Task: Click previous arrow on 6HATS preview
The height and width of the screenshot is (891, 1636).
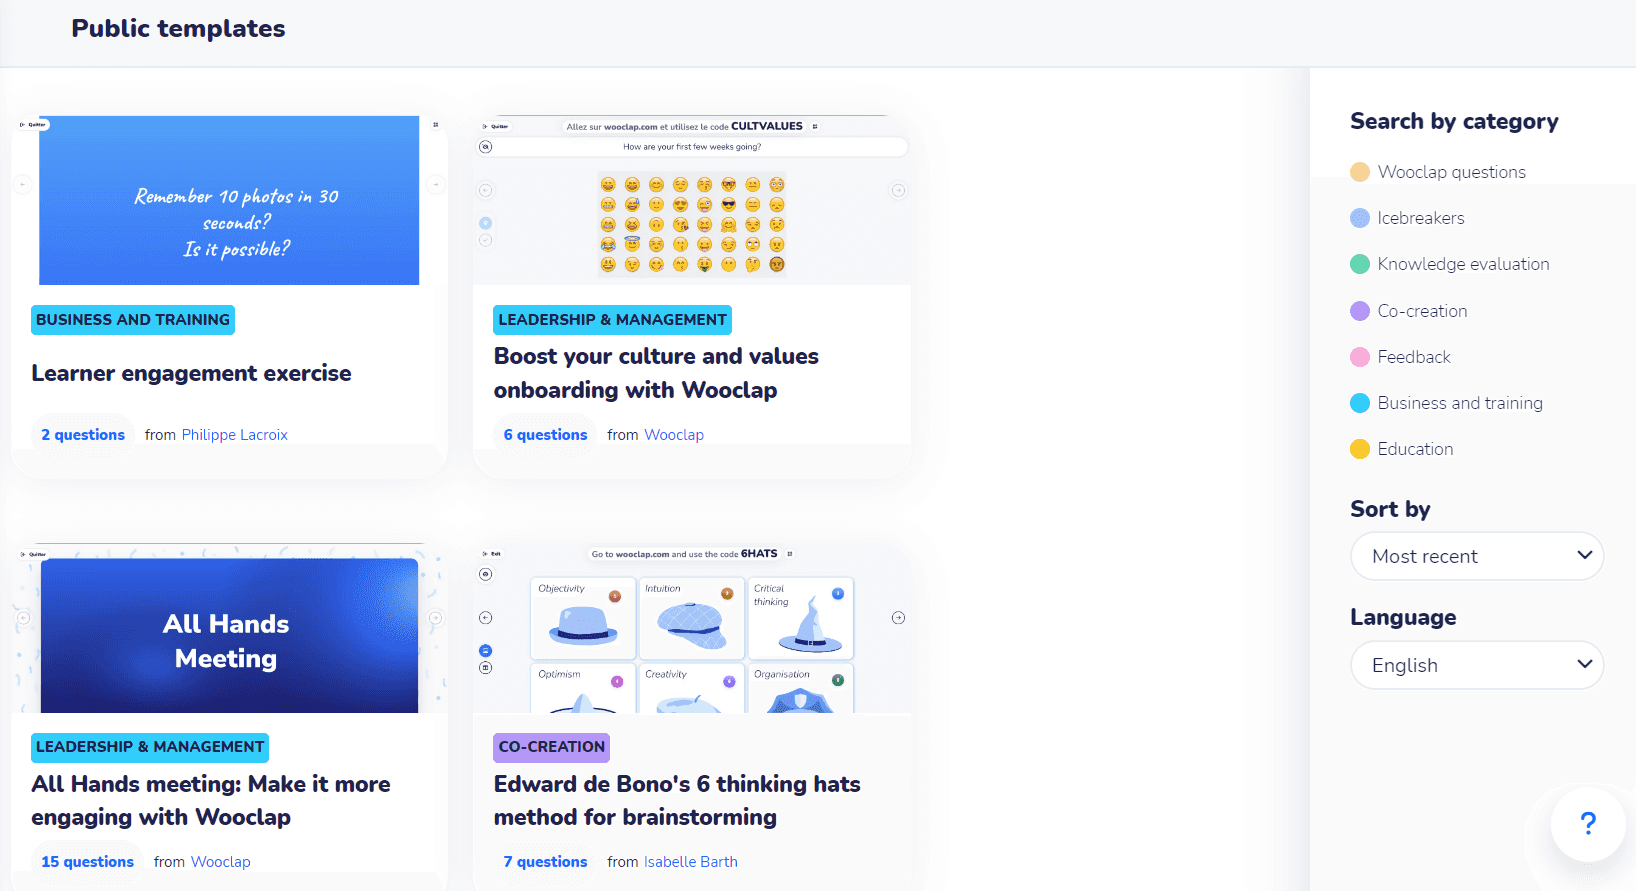Action: point(485,618)
